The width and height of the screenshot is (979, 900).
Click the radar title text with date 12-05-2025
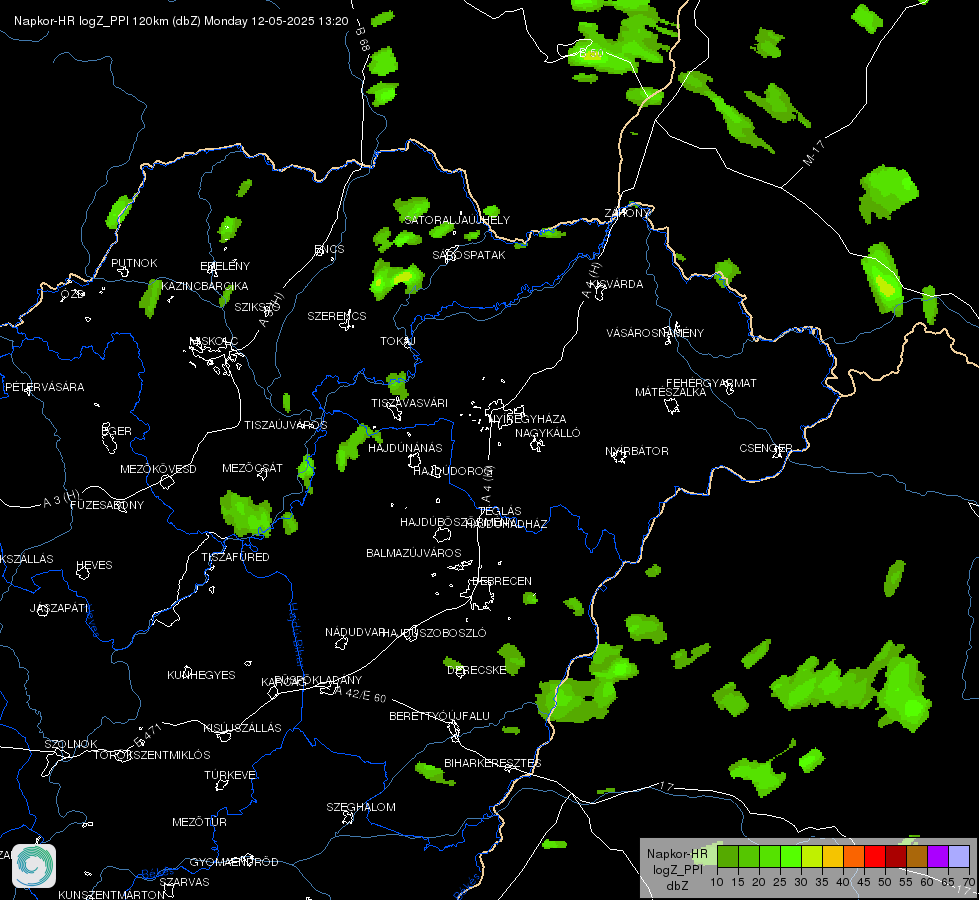181,21
